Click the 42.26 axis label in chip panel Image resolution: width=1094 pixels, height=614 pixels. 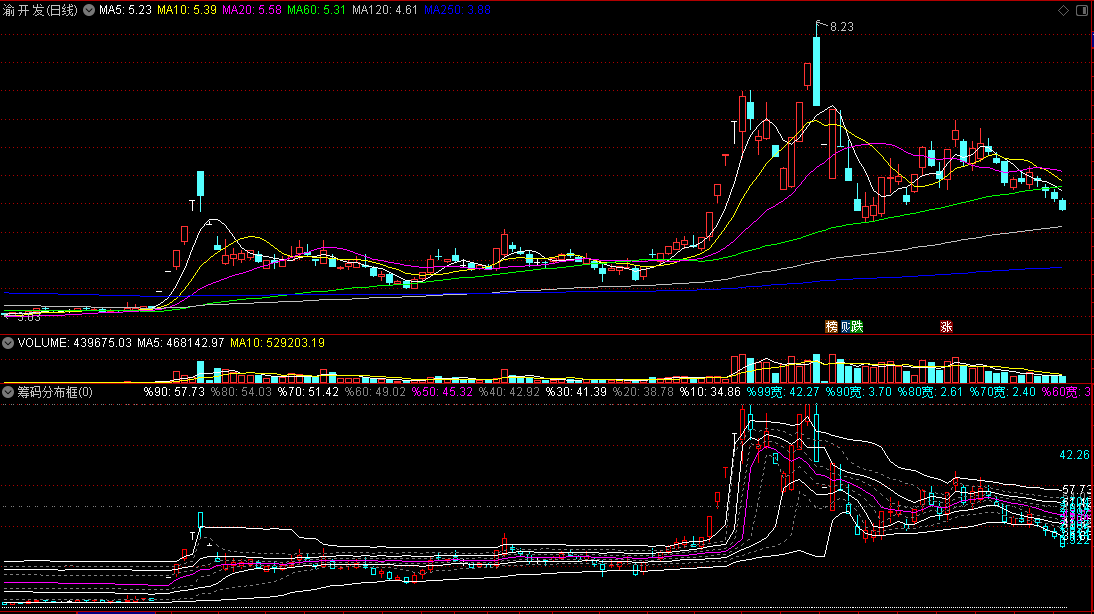coord(1074,455)
